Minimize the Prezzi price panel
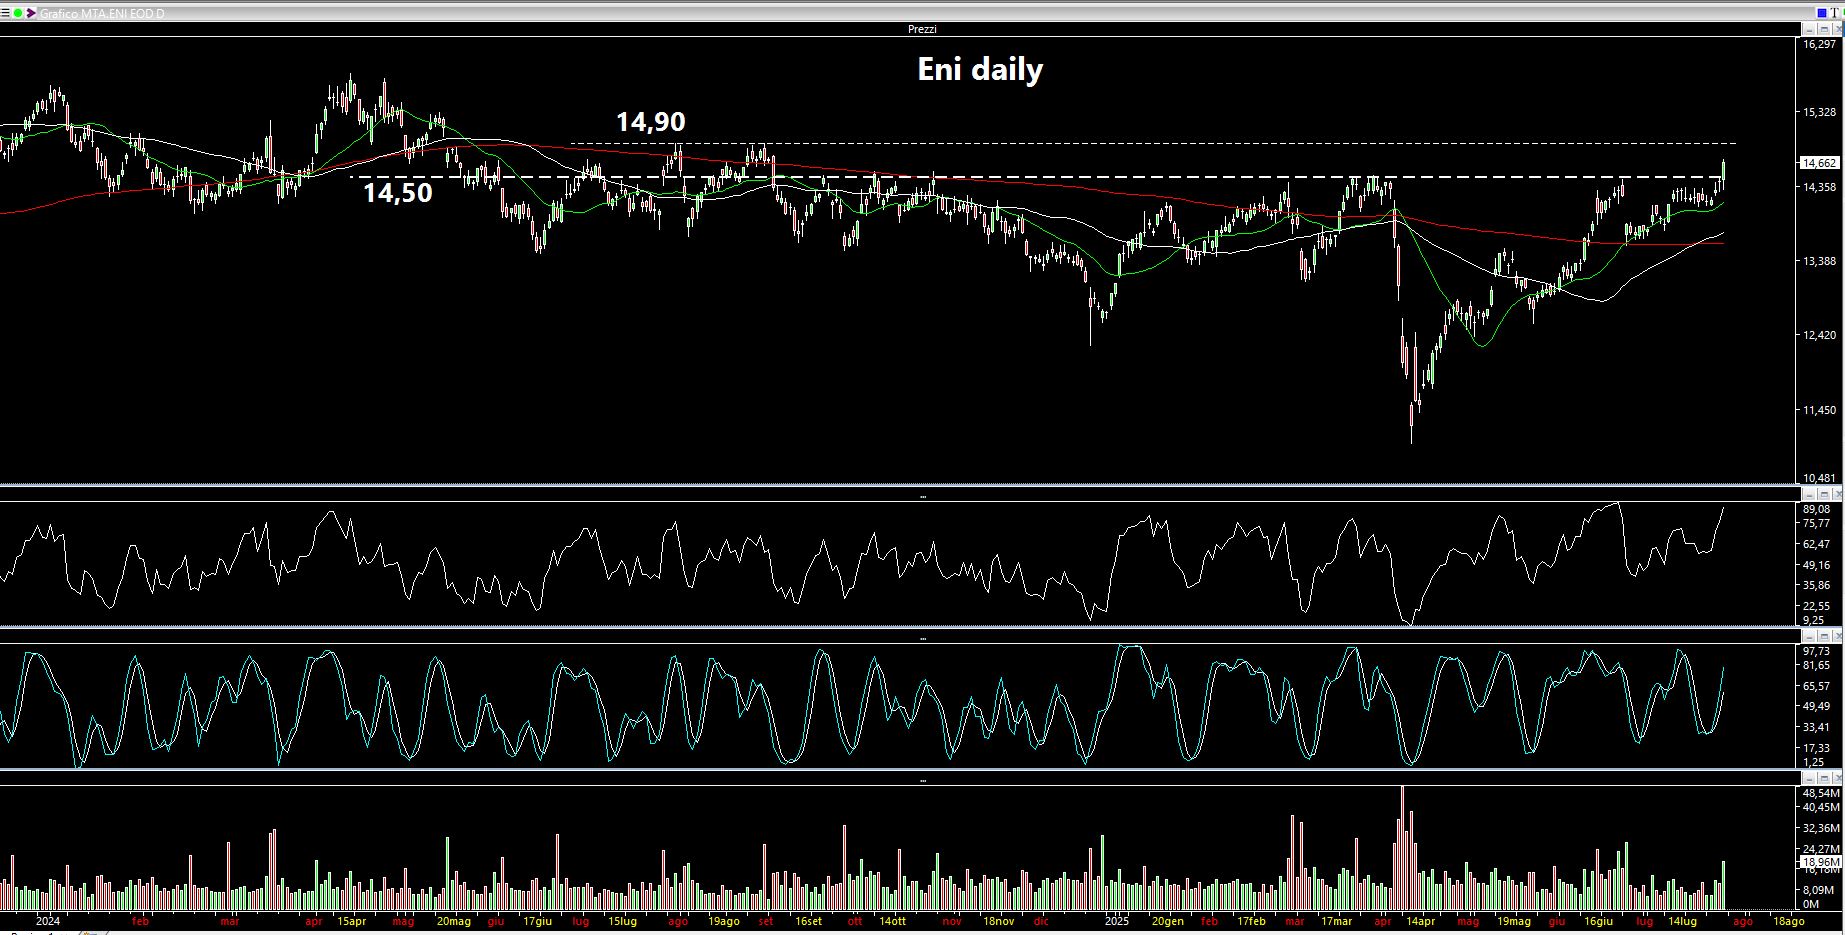The height and width of the screenshot is (935, 1845). [1809, 29]
